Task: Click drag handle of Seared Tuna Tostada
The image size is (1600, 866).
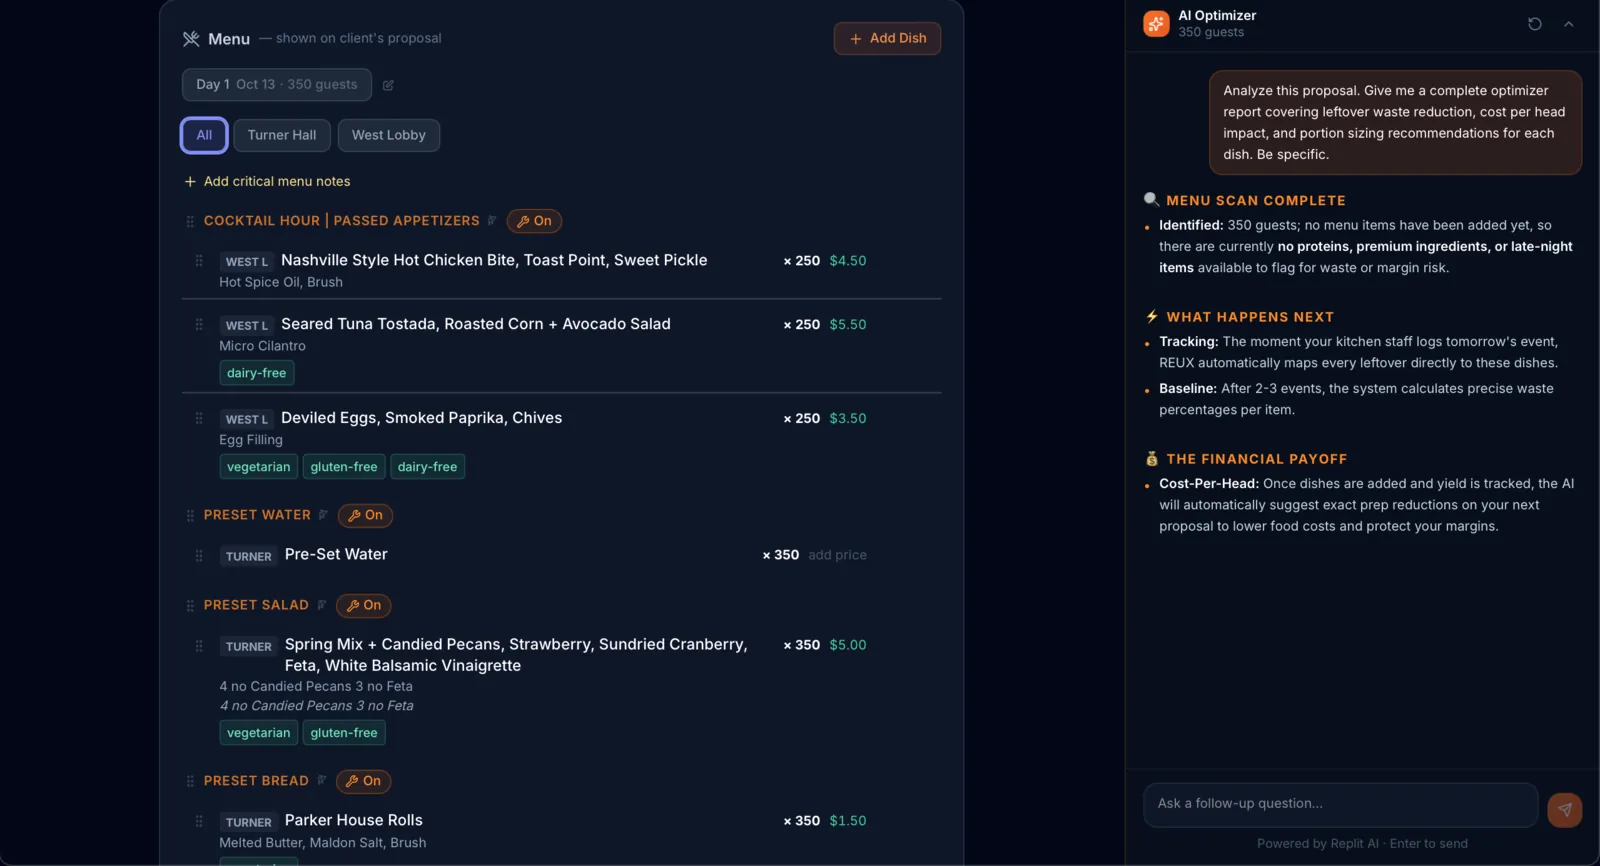Action: [x=199, y=325]
